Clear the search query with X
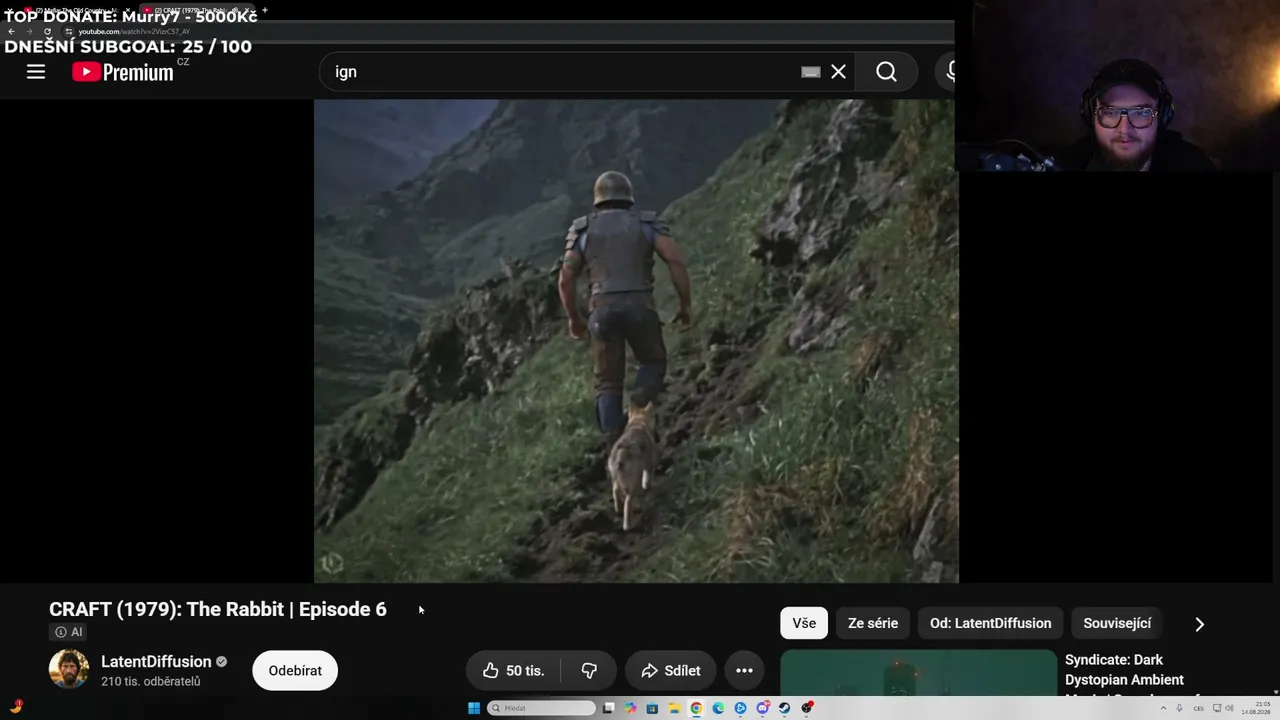Viewport: 1280px width, 720px height. tap(838, 72)
